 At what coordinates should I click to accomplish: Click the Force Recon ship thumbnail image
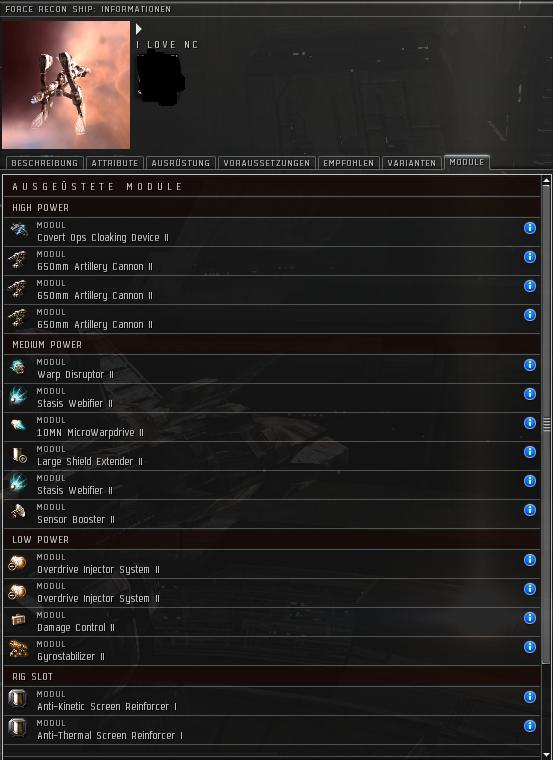[66, 85]
